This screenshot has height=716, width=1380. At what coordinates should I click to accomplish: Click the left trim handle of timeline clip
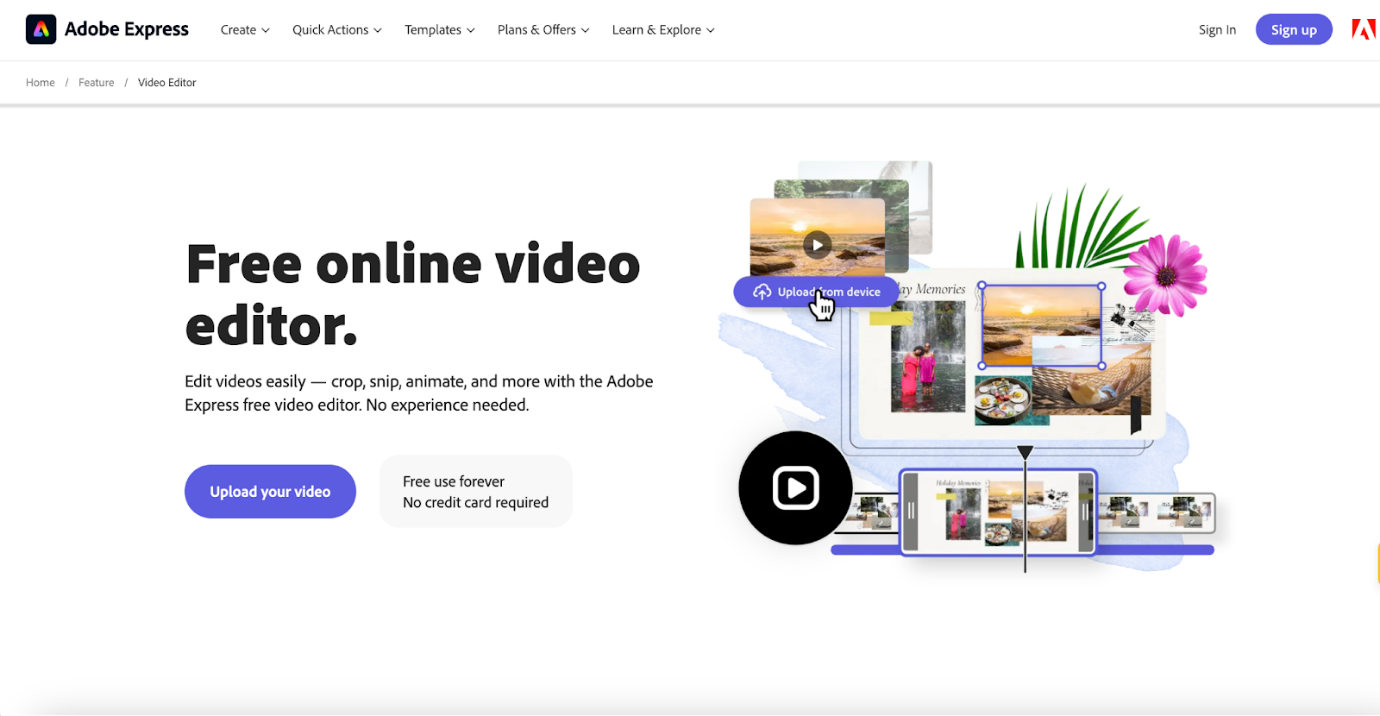tap(911, 512)
